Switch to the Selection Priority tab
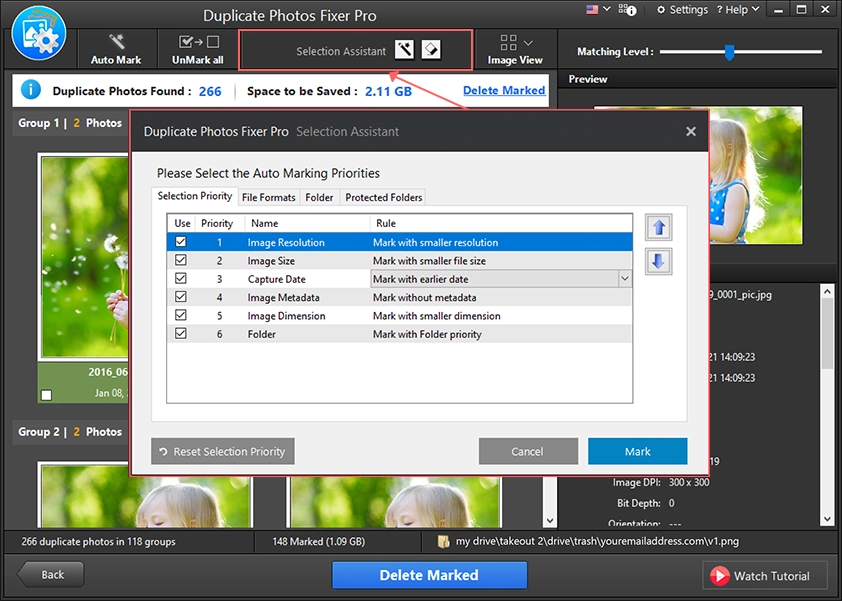Screen dimensions: 842x601 [x=194, y=196]
